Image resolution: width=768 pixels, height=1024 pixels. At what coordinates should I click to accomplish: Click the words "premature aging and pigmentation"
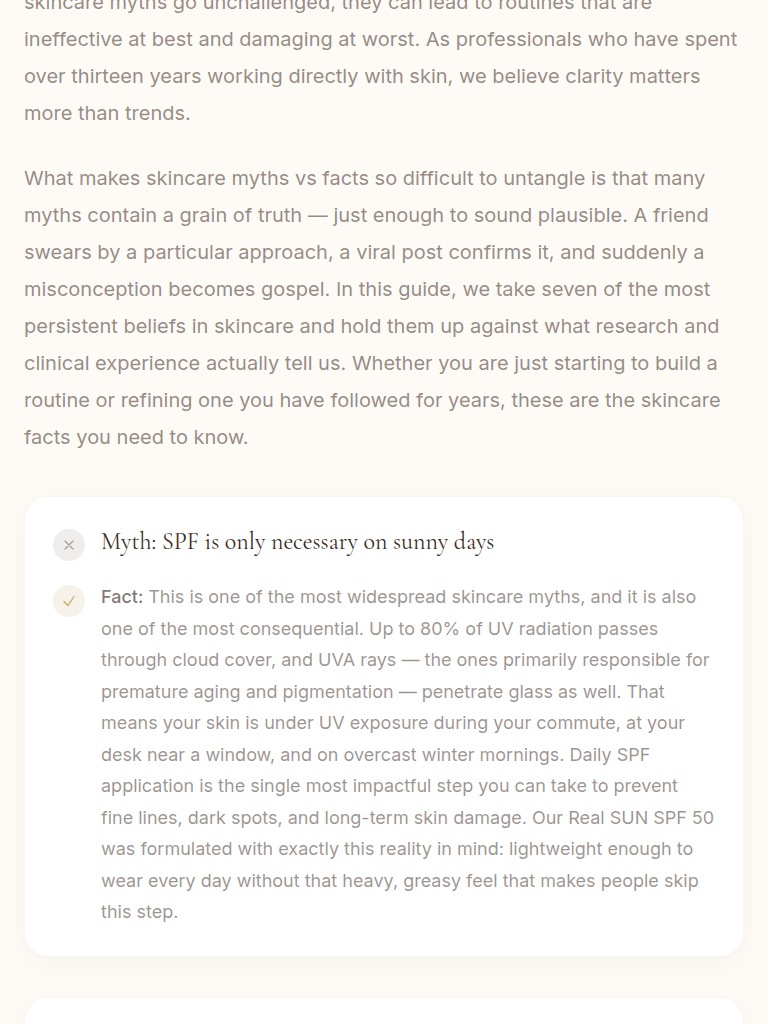(x=247, y=692)
